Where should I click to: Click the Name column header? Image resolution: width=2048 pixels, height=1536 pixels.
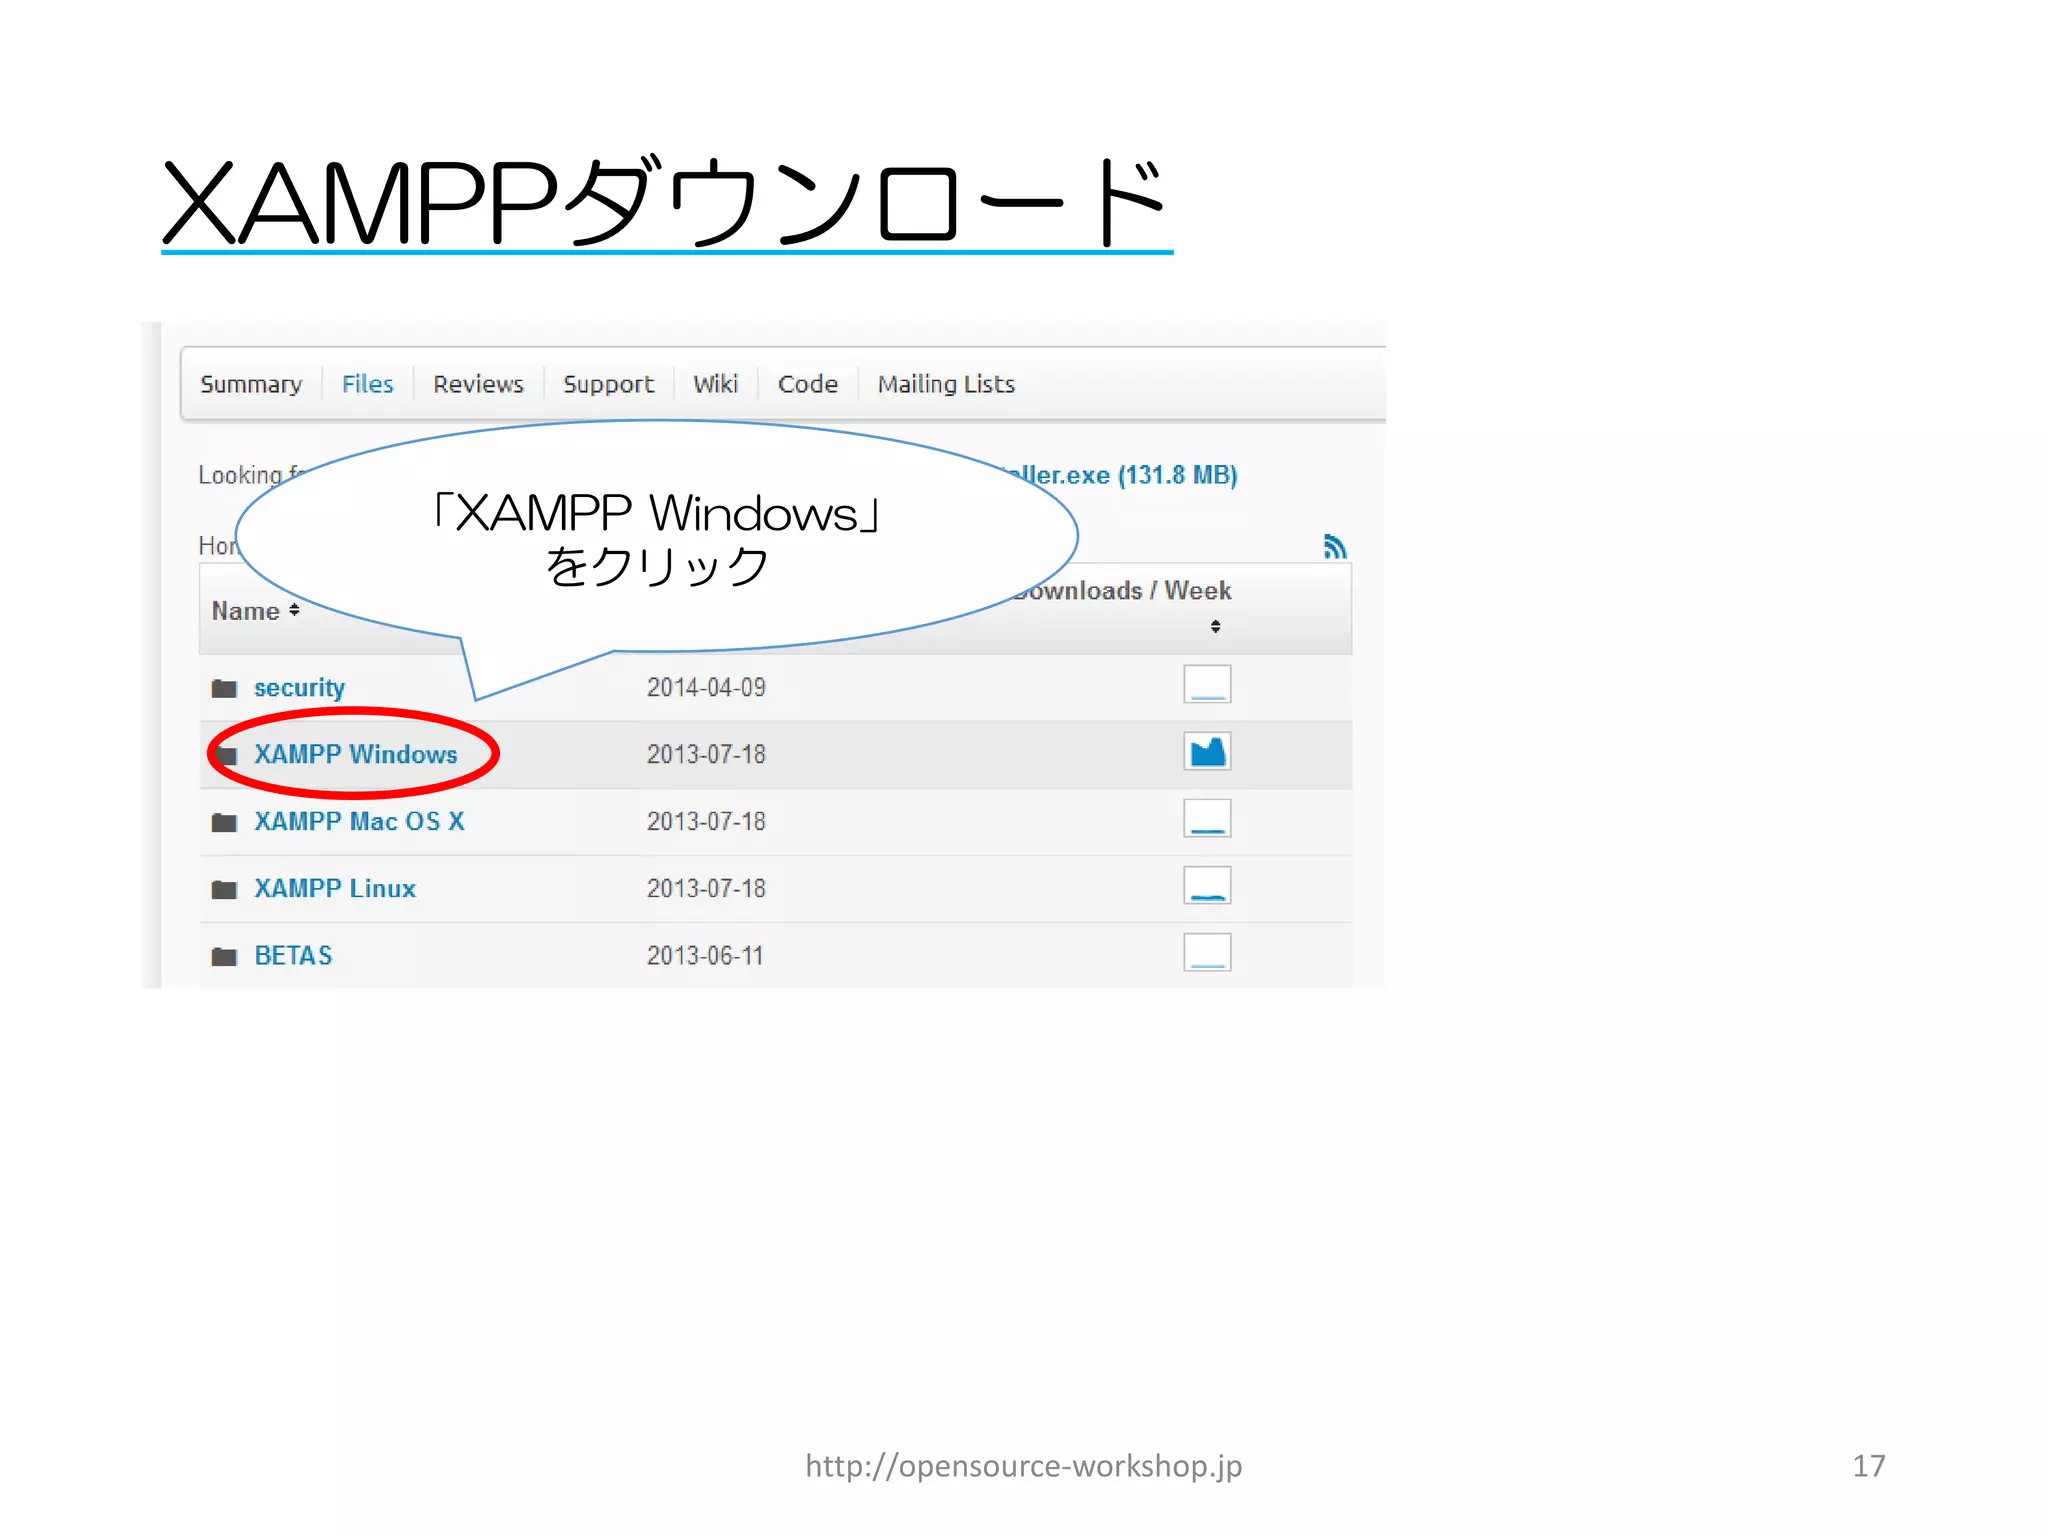click(245, 611)
